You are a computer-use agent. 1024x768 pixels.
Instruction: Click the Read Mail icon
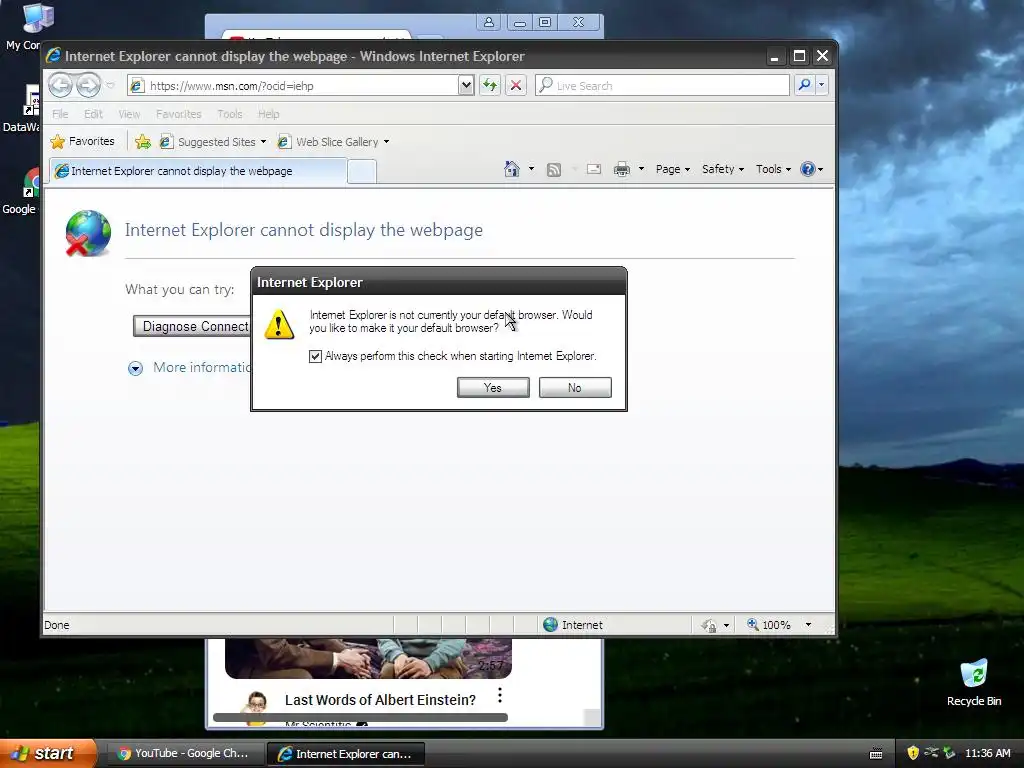click(594, 169)
